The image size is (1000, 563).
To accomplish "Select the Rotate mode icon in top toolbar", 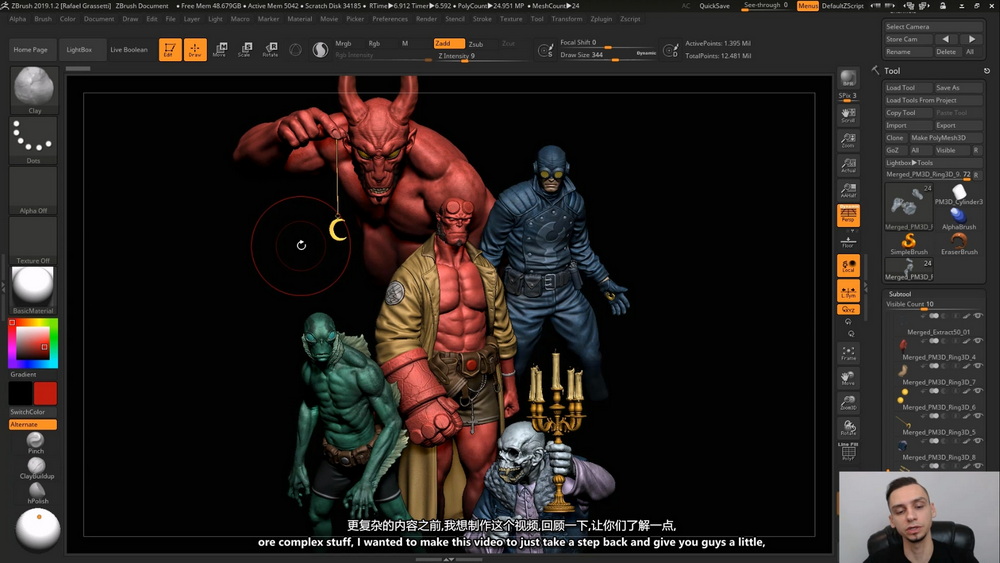I will pyautogui.click(x=270, y=49).
